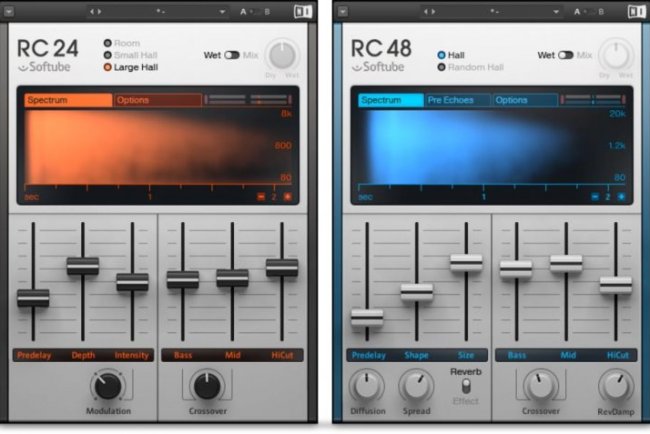Open the header menu arrow in RC 24 window

(9, 12)
